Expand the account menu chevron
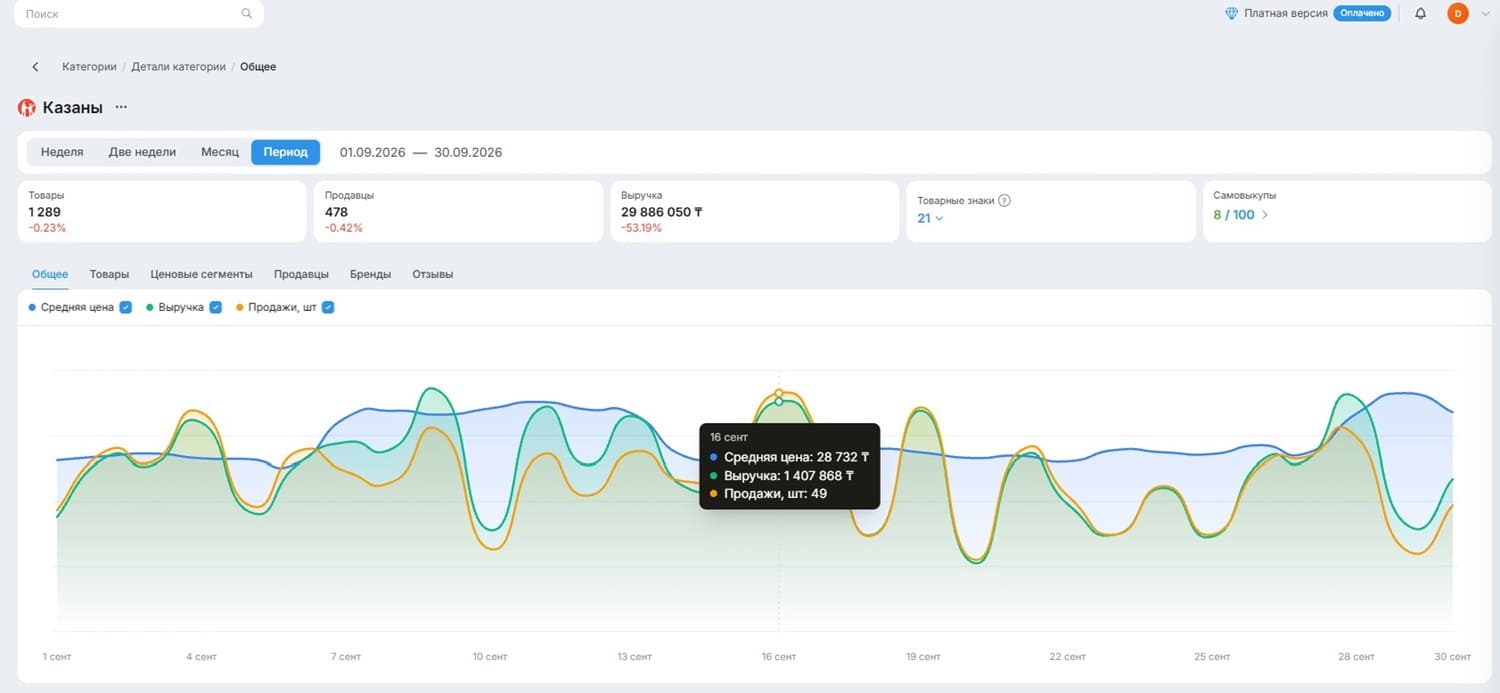1500x693 pixels. pyautogui.click(x=1485, y=14)
